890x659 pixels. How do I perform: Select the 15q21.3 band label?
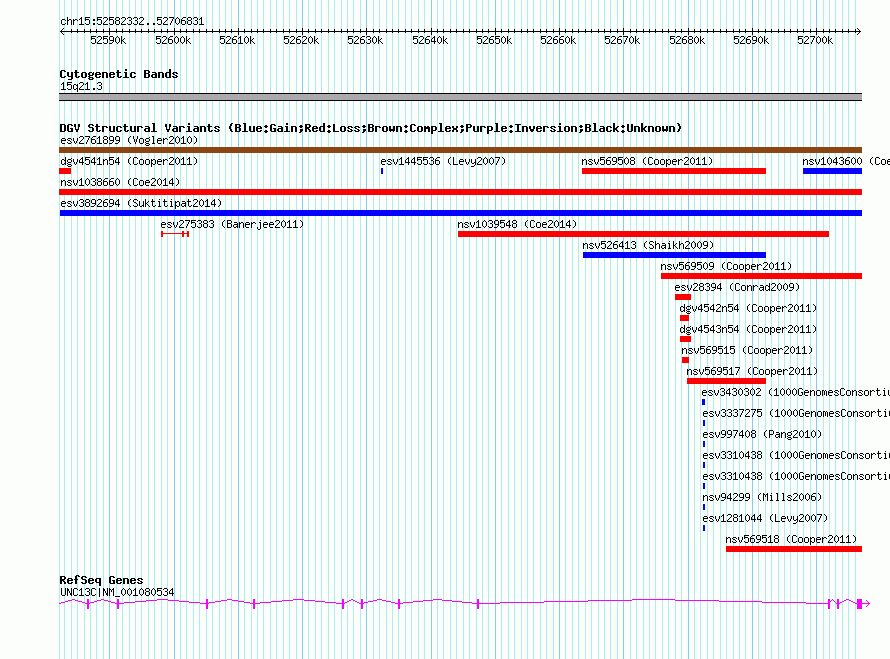[x=81, y=86]
